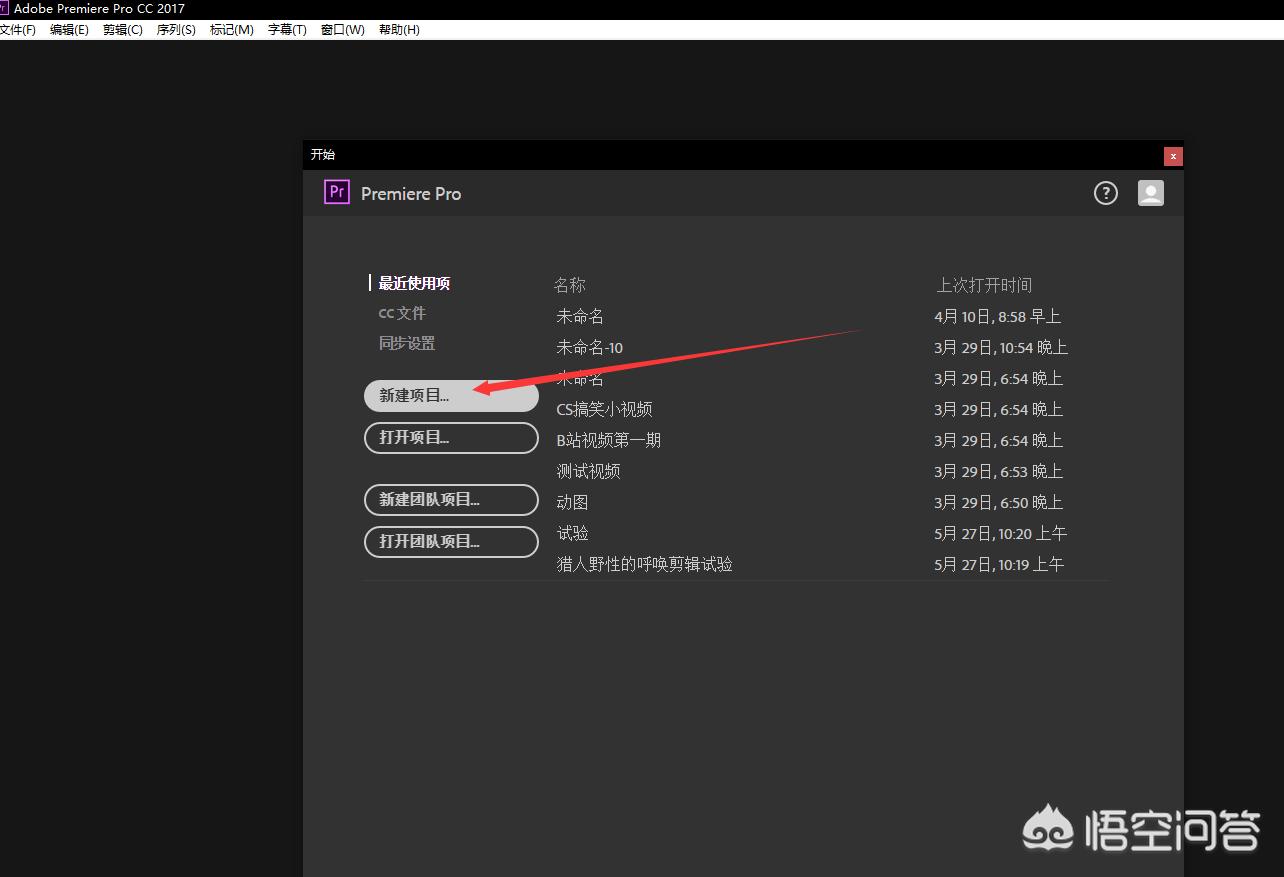The width and height of the screenshot is (1284, 877).
Task: Open the 序列(S) menu
Action: tap(176, 30)
